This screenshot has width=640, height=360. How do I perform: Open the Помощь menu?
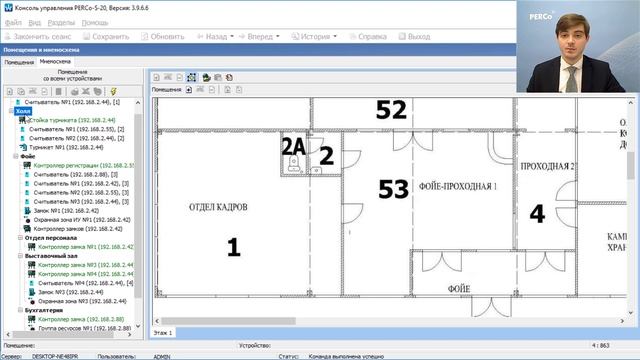point(95,22)
